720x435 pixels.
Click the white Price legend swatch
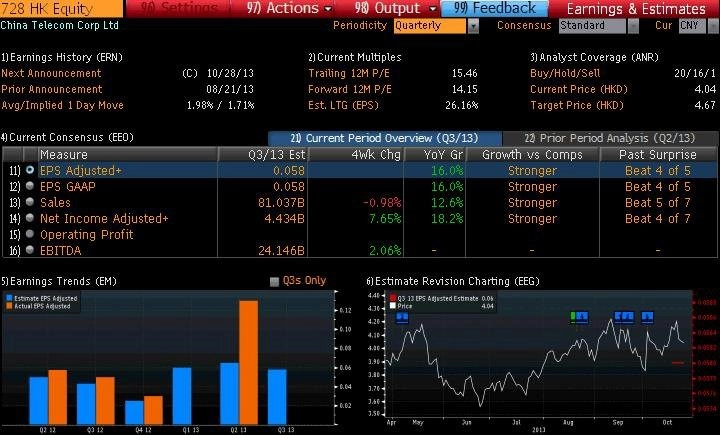coord(393,306)
